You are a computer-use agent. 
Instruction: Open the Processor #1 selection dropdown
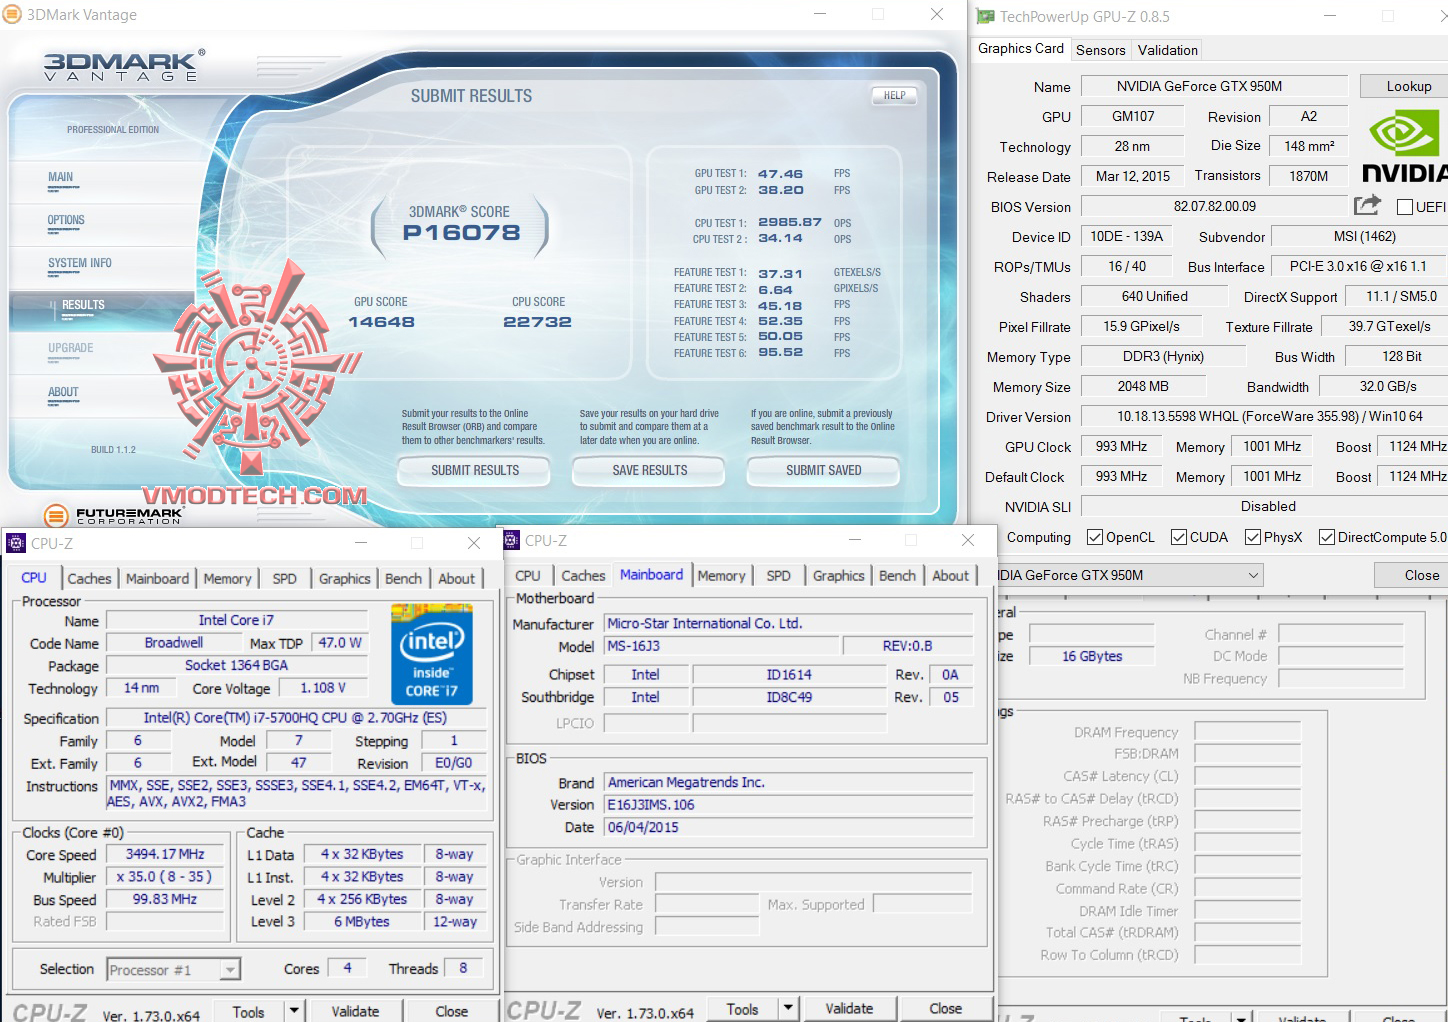click(x=230, y=970)
